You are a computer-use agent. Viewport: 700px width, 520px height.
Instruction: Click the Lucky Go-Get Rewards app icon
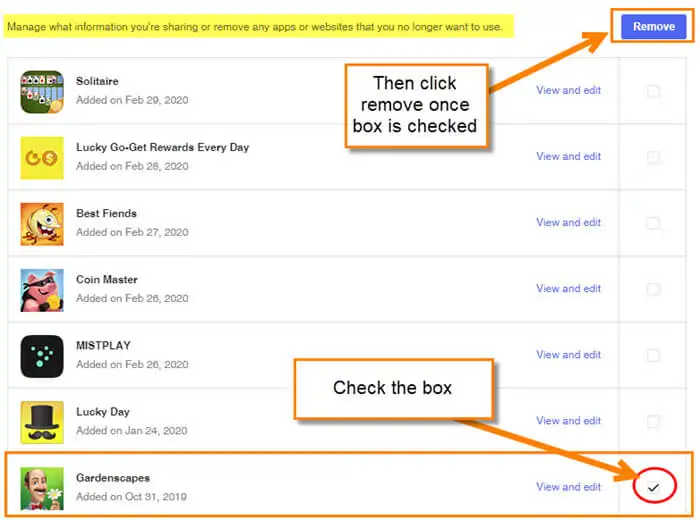pos(42,158)
